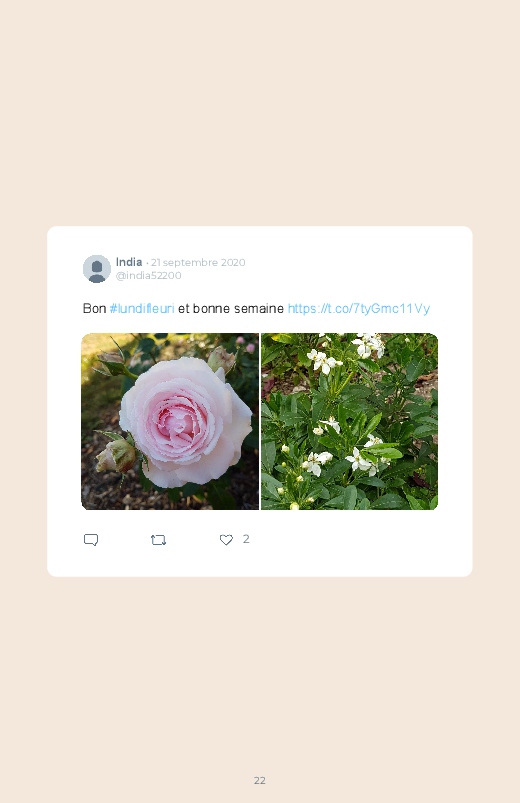Click the rosebud above the pink rose
The width and height of the screenshot is (520, 803).
click(222, 359)
